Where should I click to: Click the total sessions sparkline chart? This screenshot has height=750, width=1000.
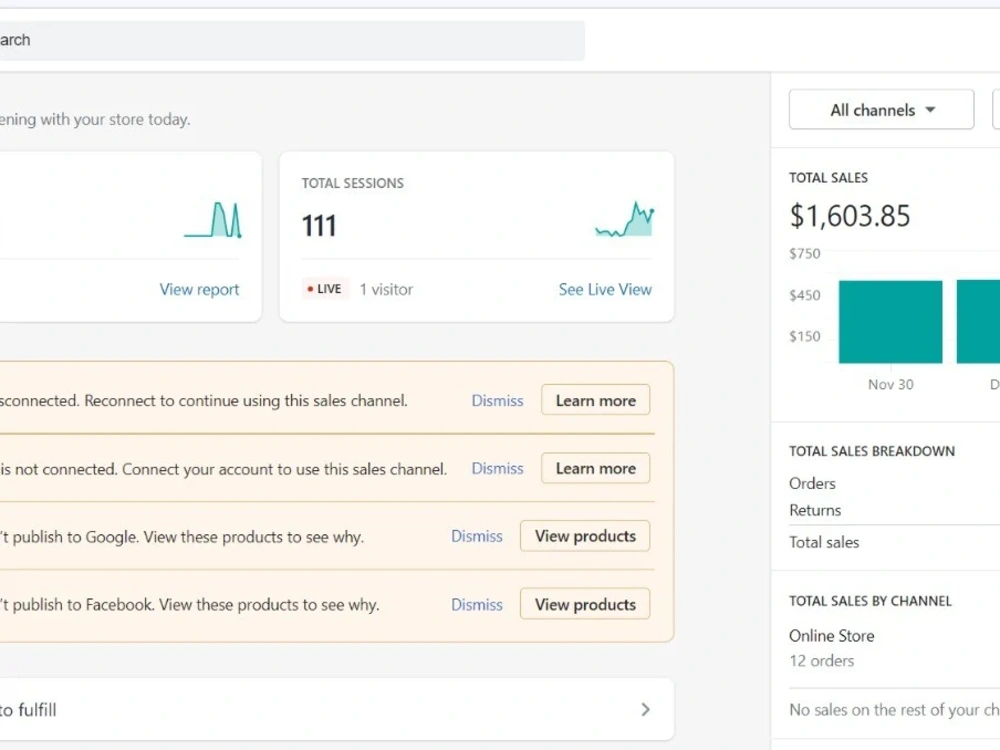pyautogui.click(x=624, y=219)
